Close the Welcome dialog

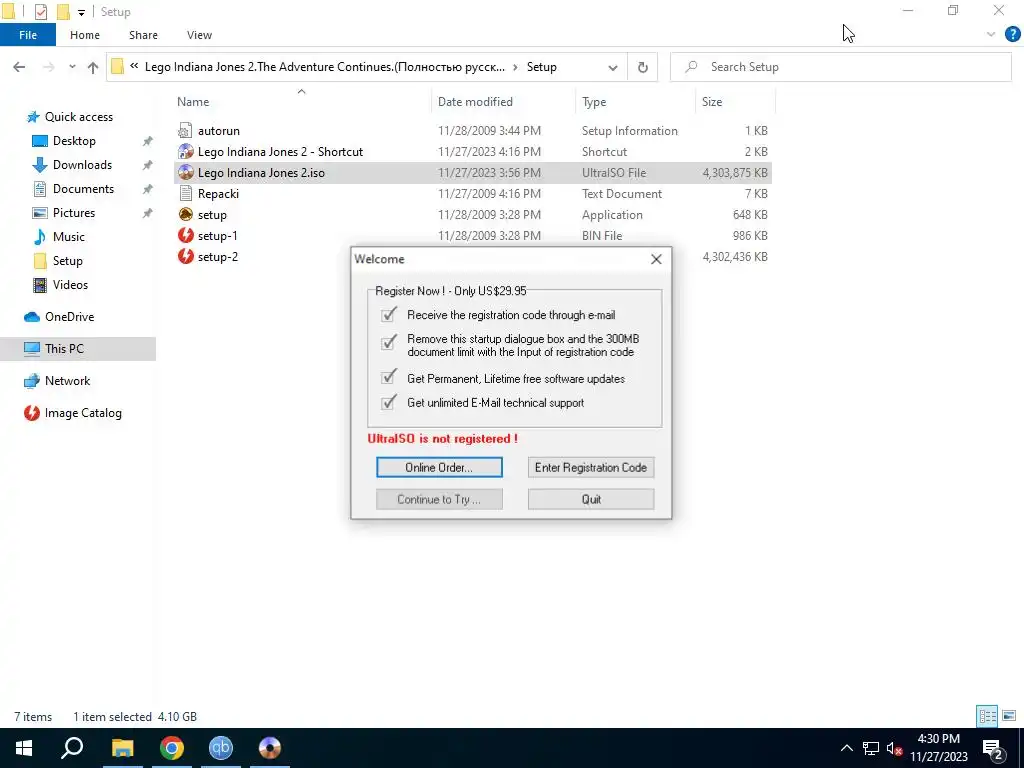[656, 259]
